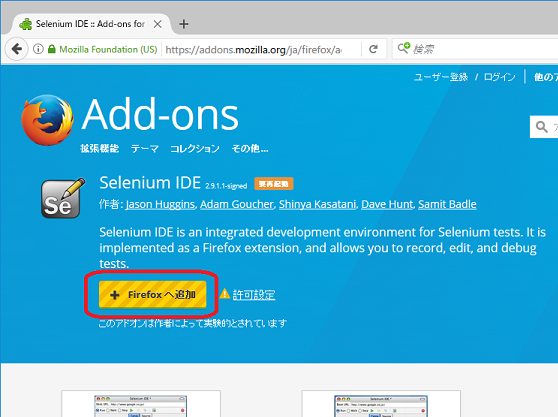
Task: Click the add-on search magnifier icon
Action: [542, 127]
